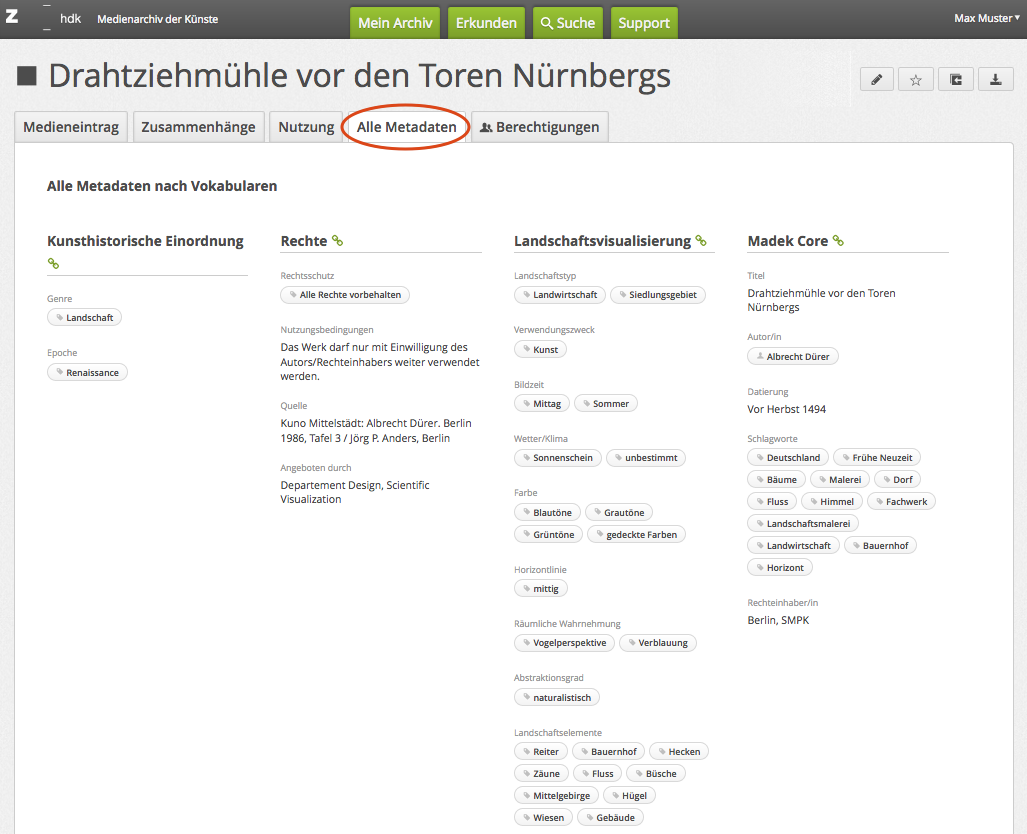Switch to the Medieneintrag tab
Viewport: 1027px width, 834px height.
[71, 127]
